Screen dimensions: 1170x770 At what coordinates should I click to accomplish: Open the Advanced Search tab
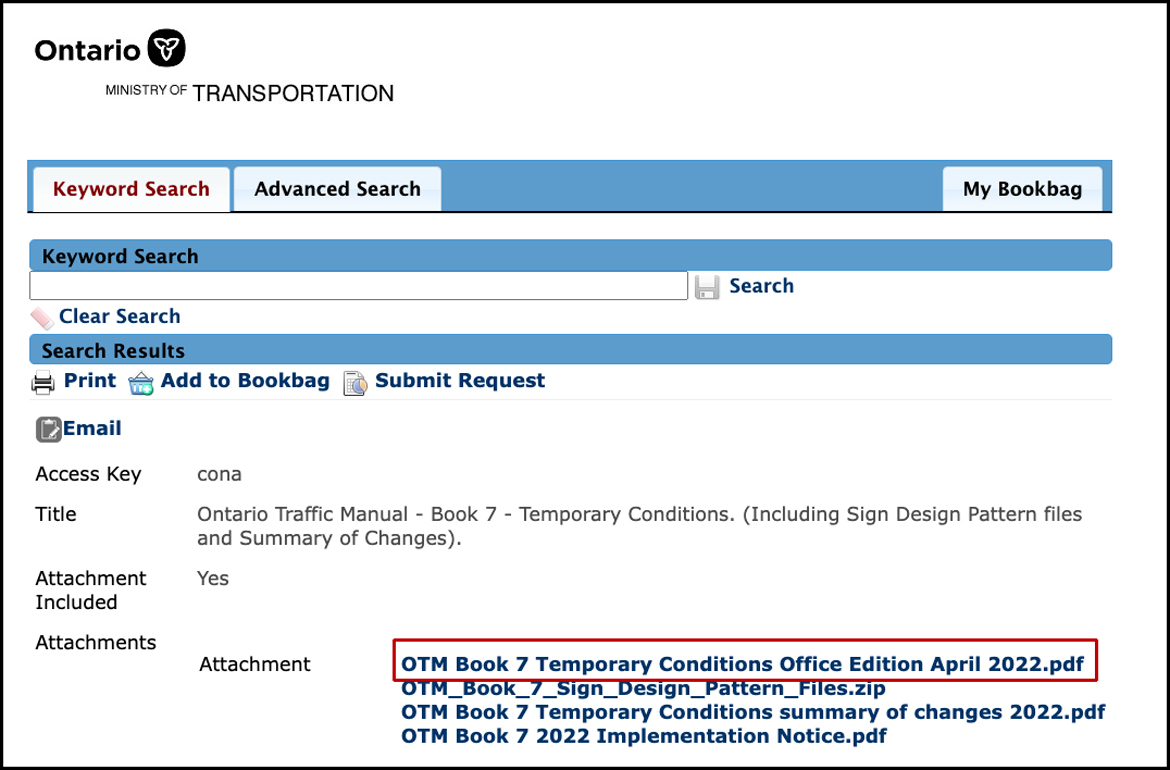[337, 189]
